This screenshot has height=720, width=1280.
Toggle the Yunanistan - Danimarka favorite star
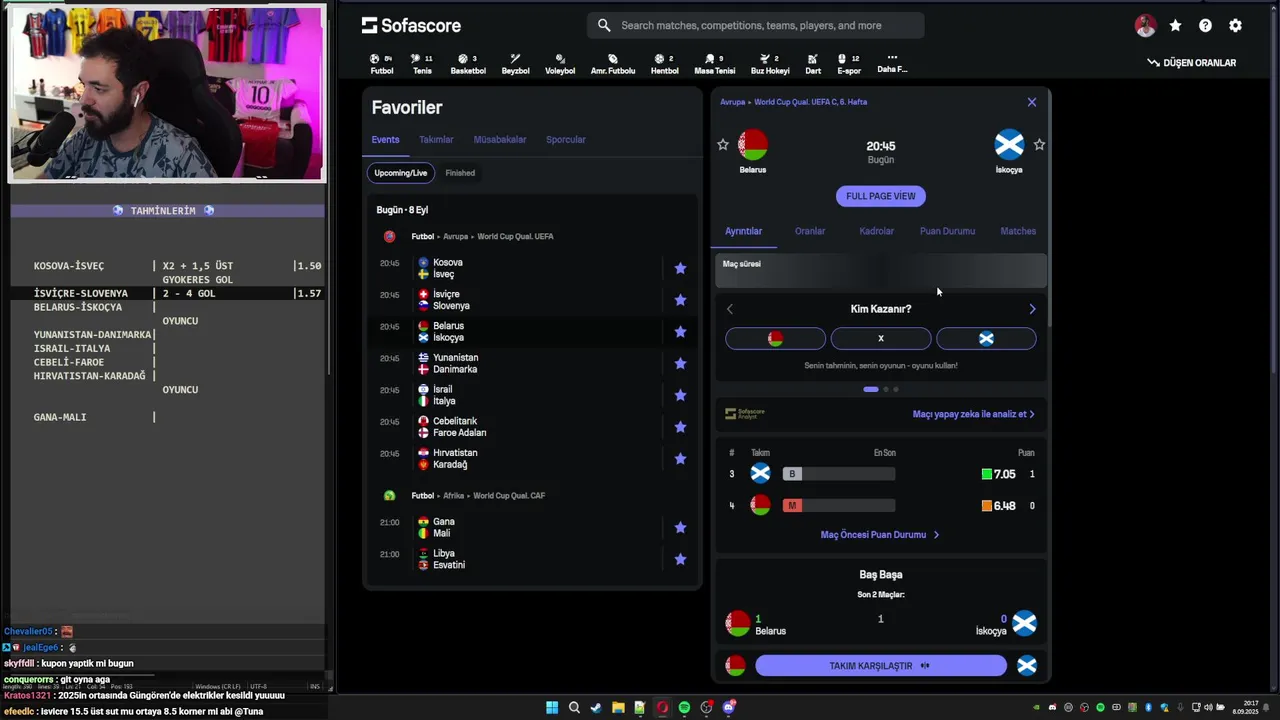[680, 364]
